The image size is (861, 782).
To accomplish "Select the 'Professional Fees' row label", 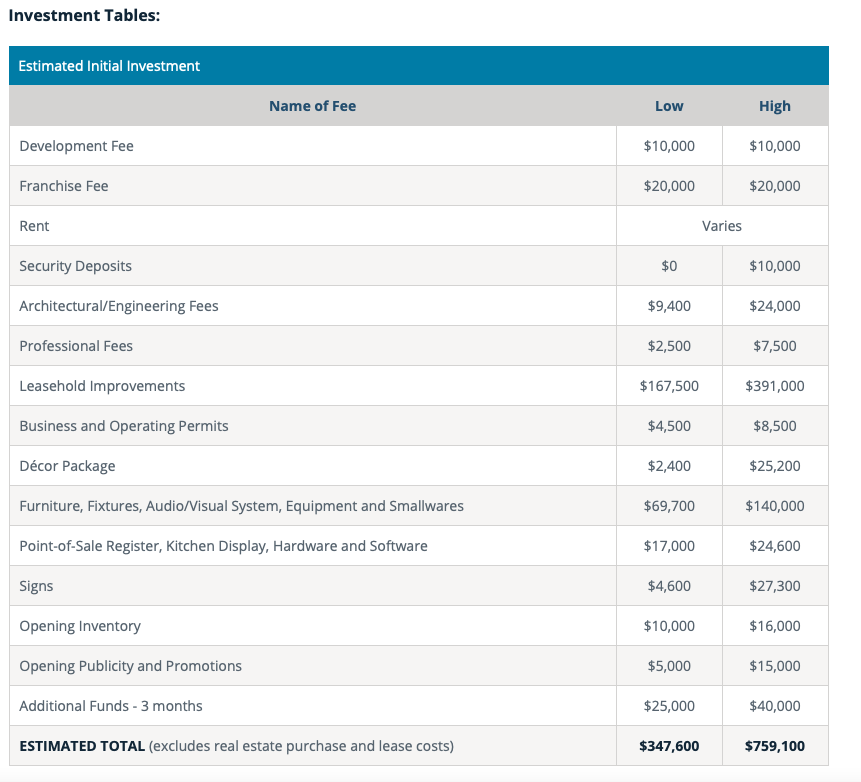I will coord(76,346).
